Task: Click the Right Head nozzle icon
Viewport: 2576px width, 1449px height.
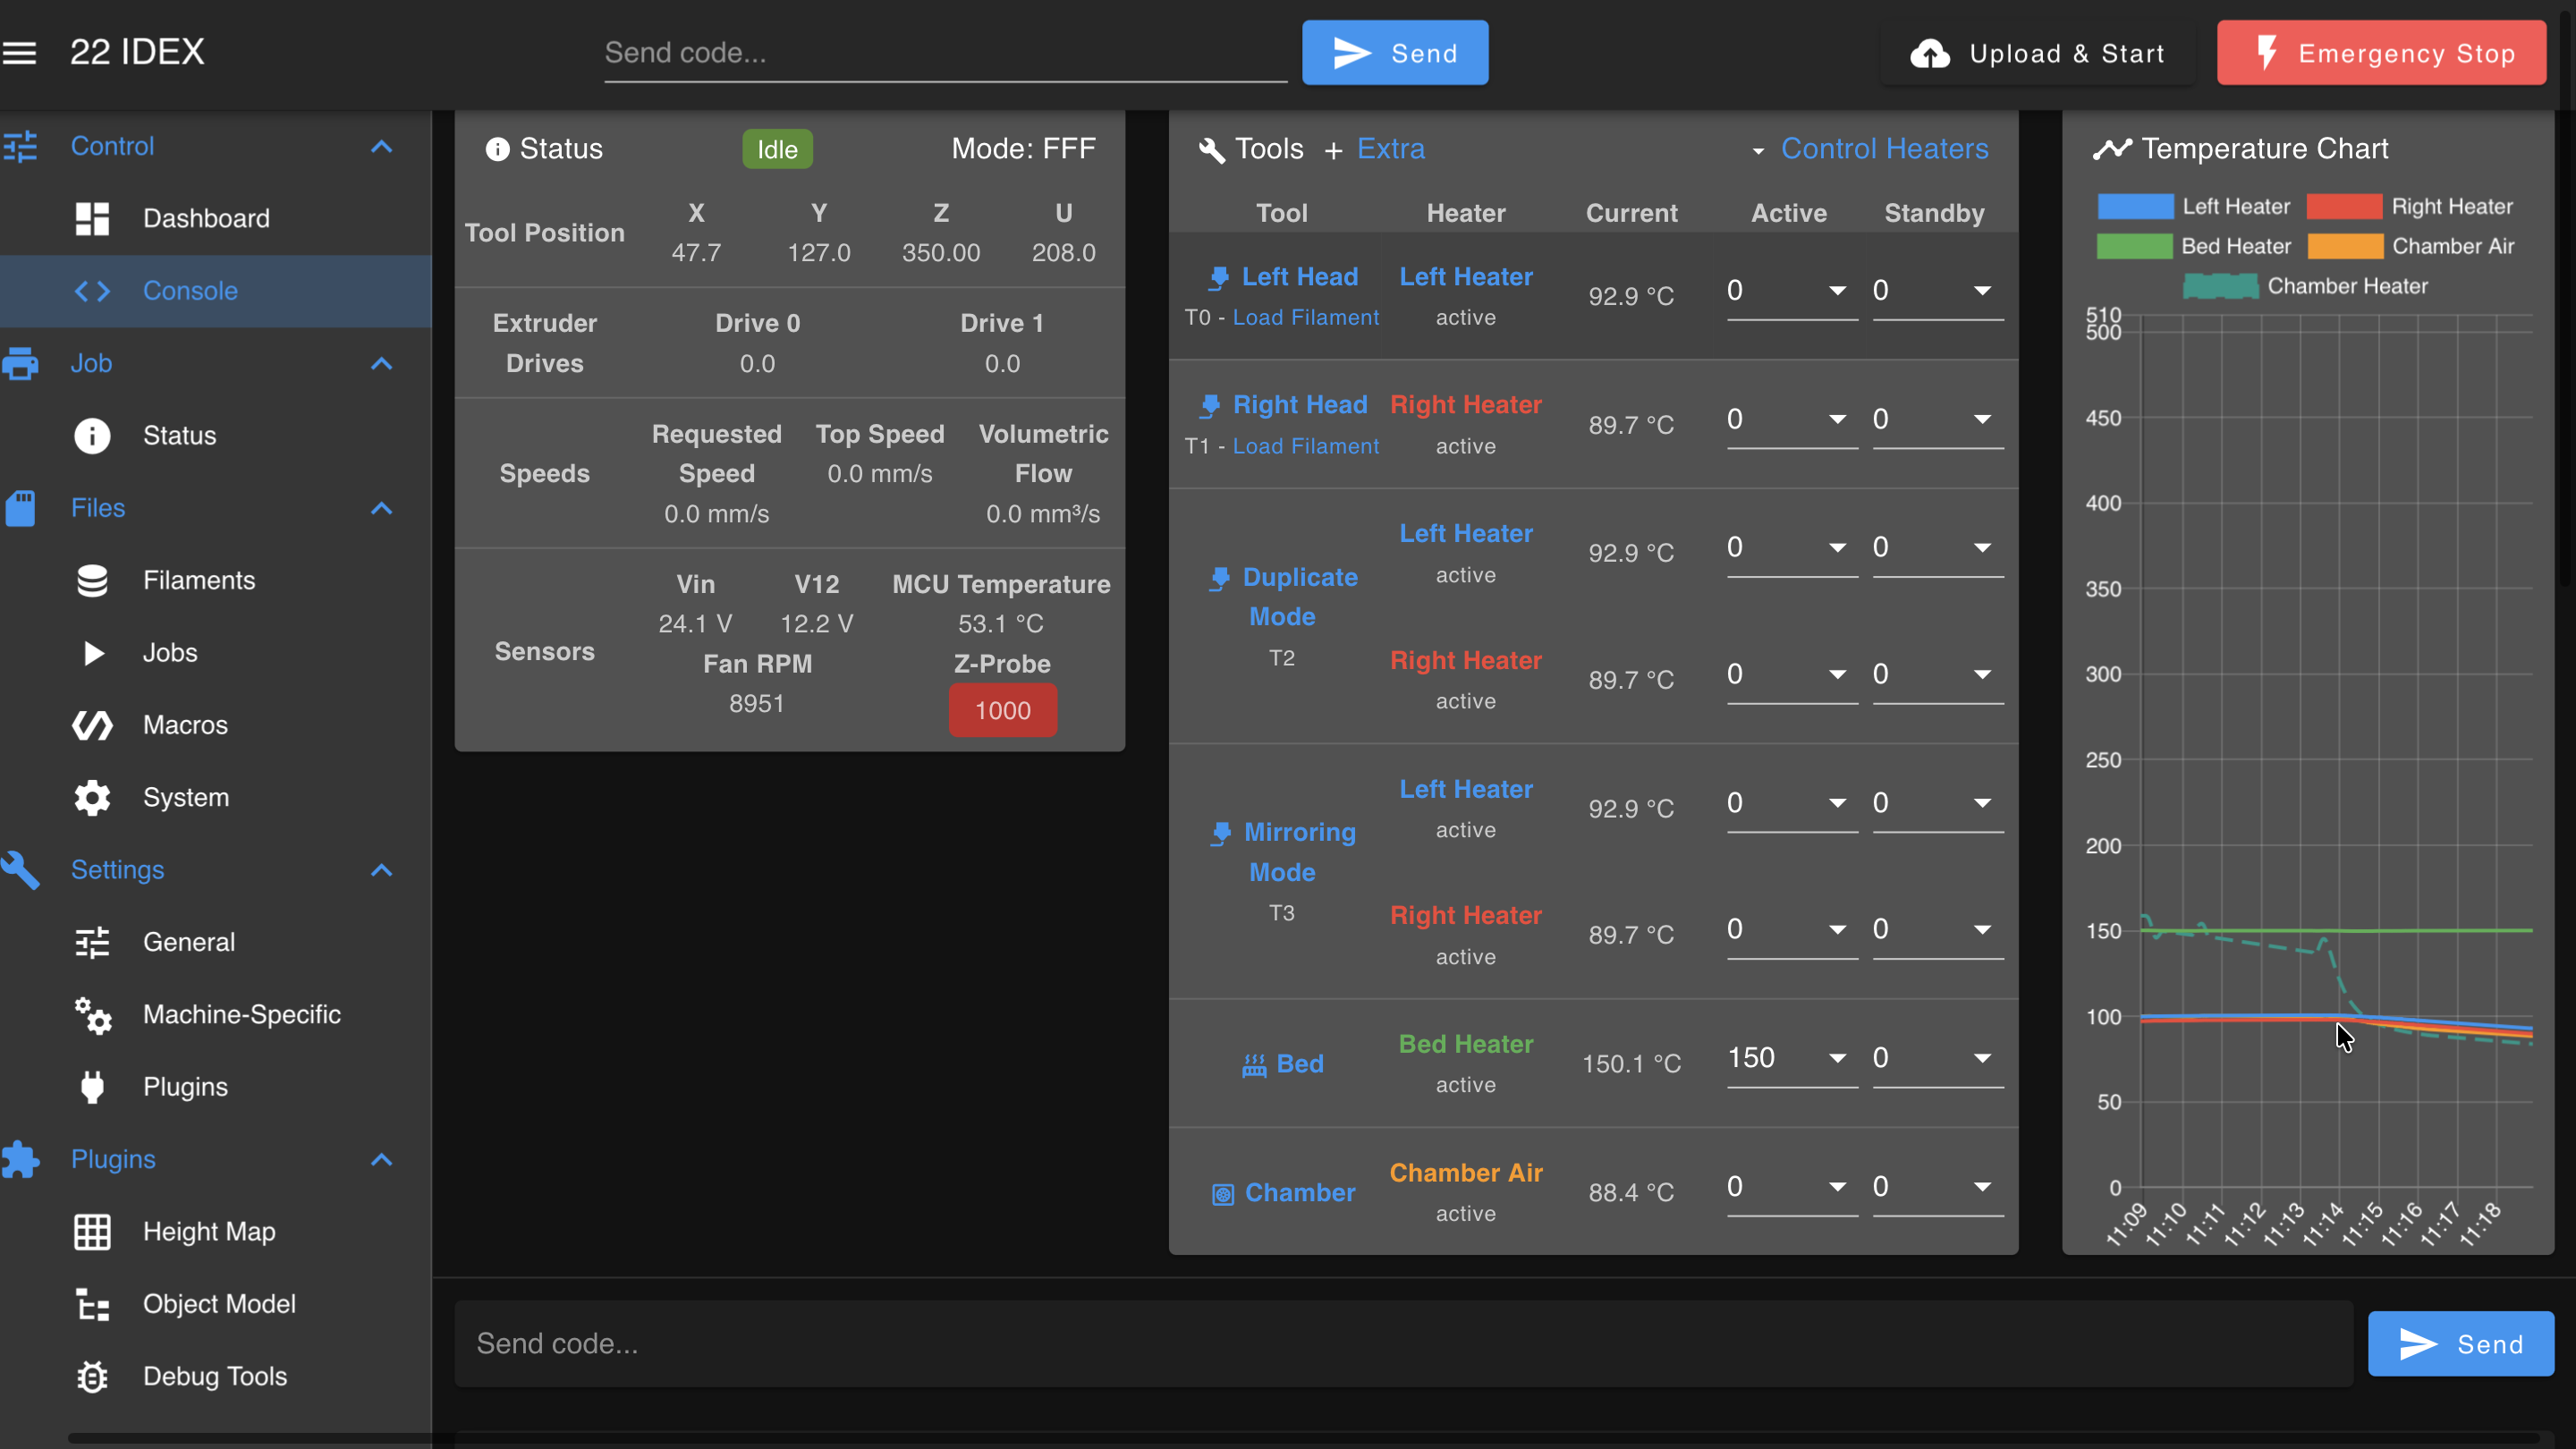Action: 1210,406
